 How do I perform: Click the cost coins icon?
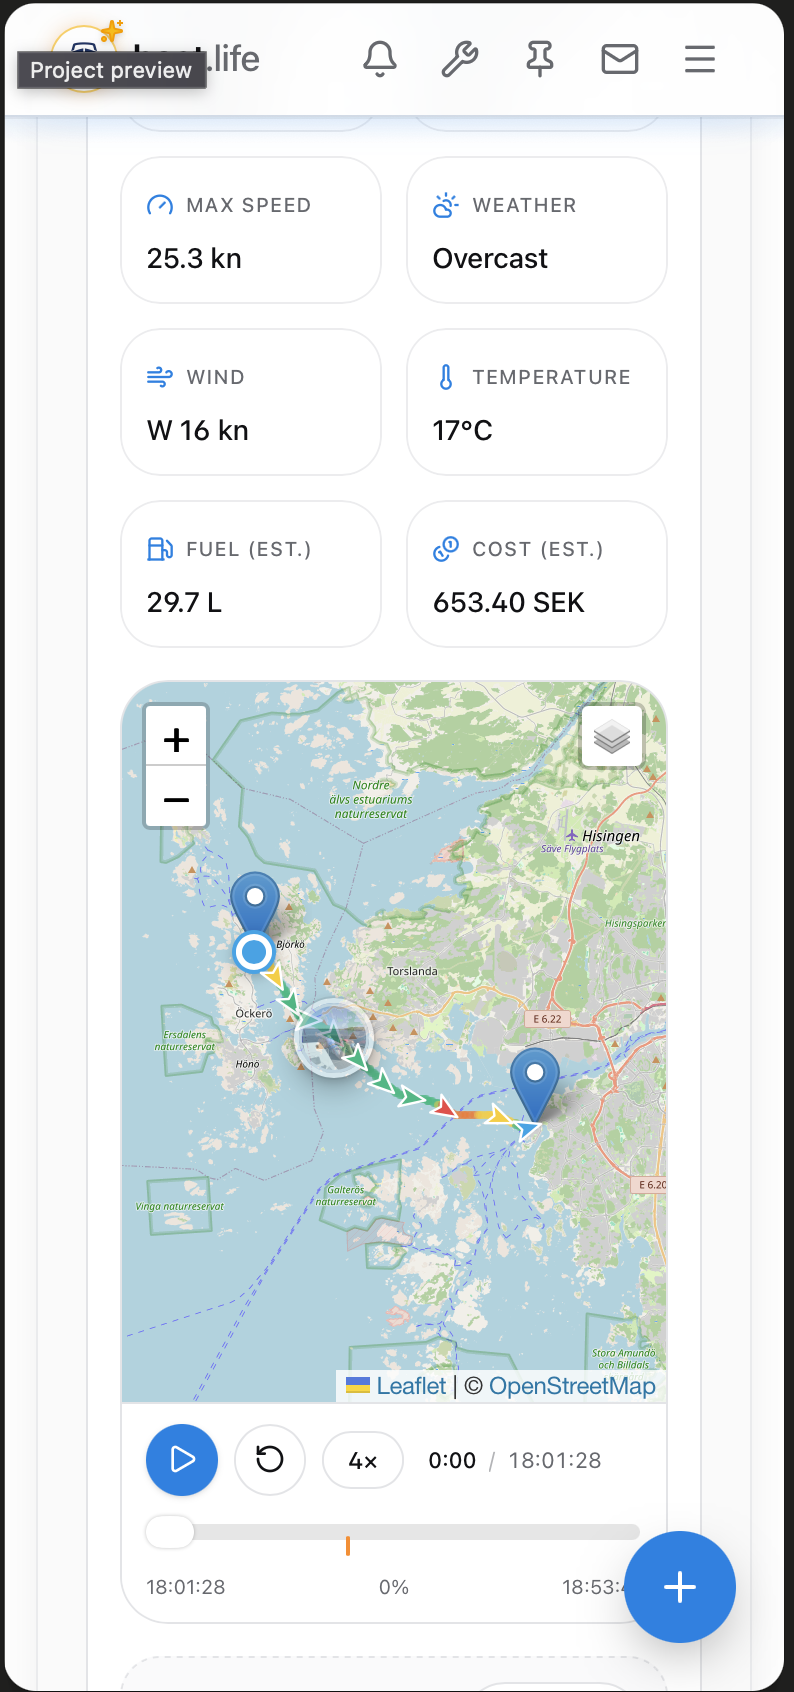(446, 549)
